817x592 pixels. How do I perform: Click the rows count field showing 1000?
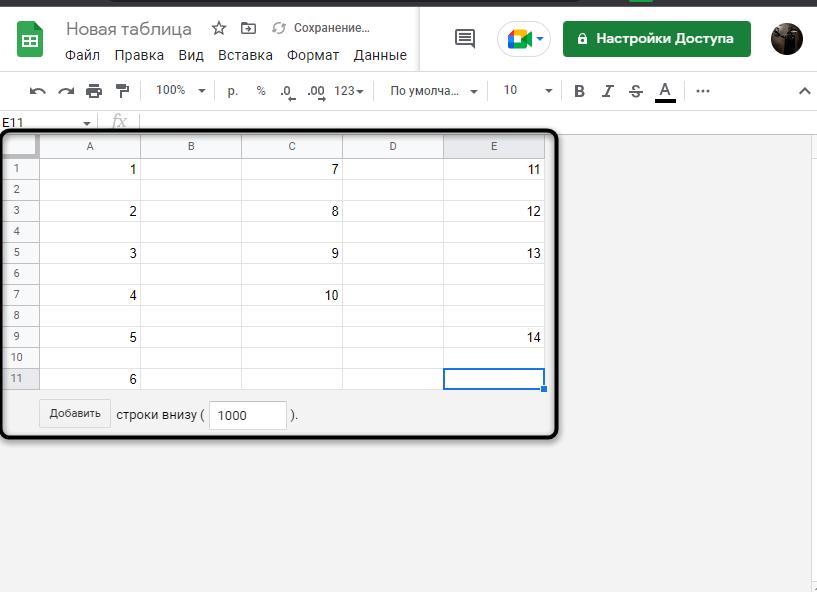(247, 415)
